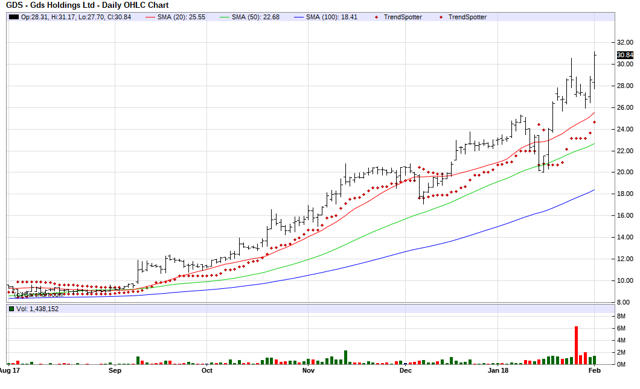Click the tallest red volume bar
The width and height of the screenshot is (640, 389).
coord(576,345)
